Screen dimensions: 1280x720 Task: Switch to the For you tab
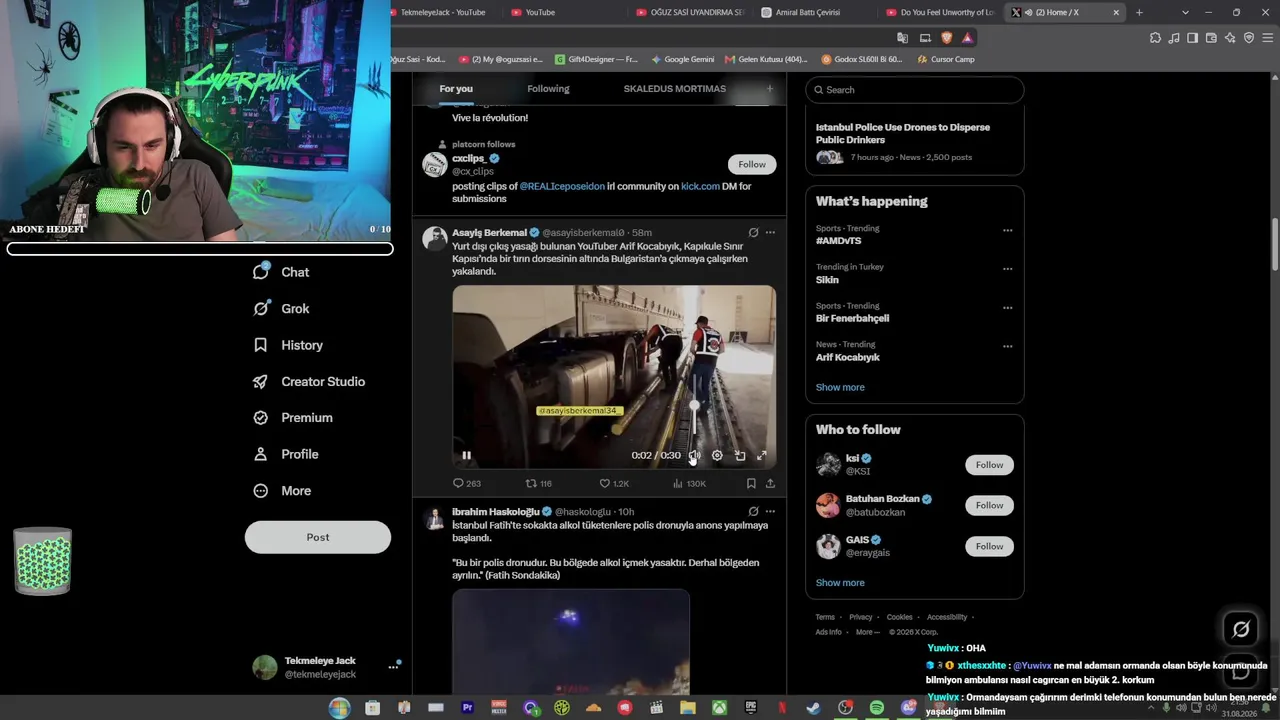(x=456, y=89)
